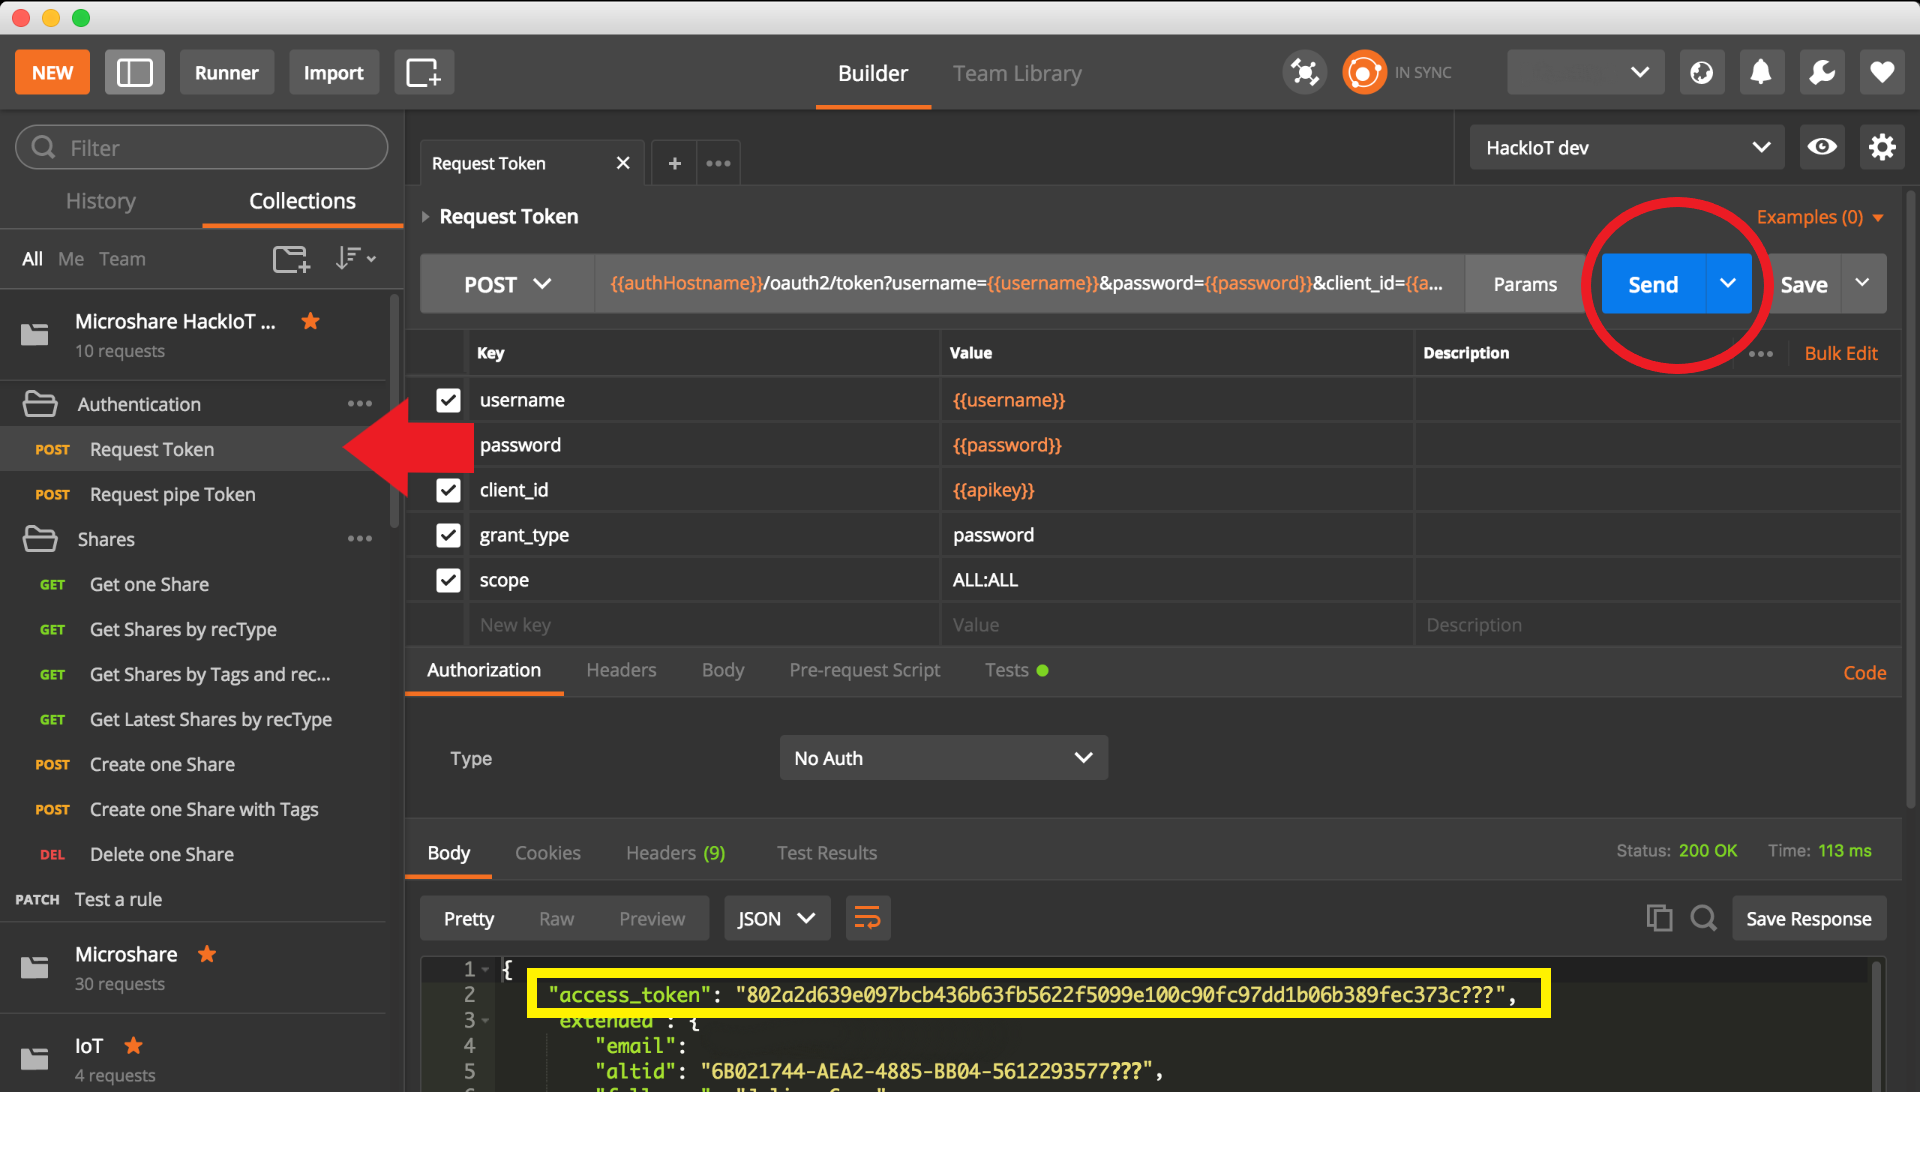Open the Authorization tab in request

coord(485,671)
